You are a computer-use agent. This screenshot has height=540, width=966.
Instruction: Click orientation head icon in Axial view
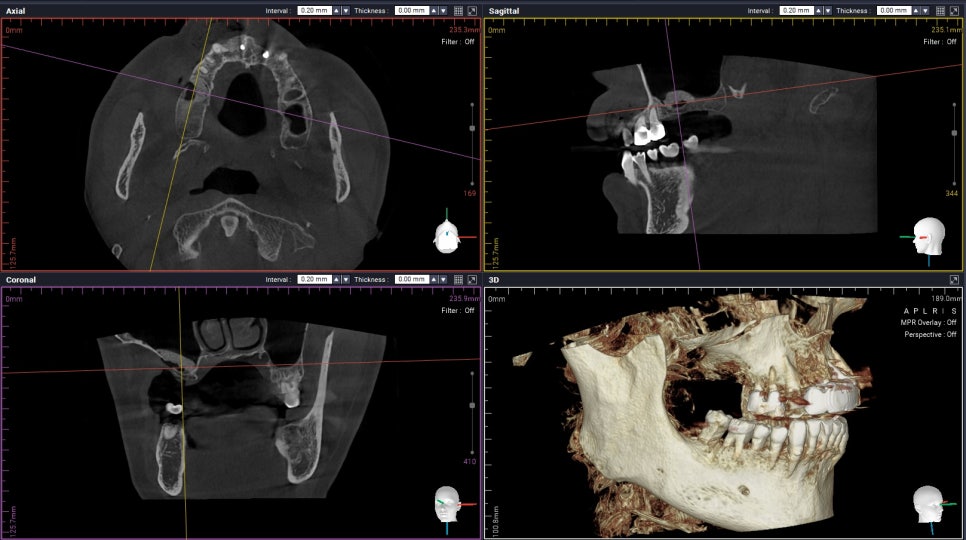[x=445, y=235]
